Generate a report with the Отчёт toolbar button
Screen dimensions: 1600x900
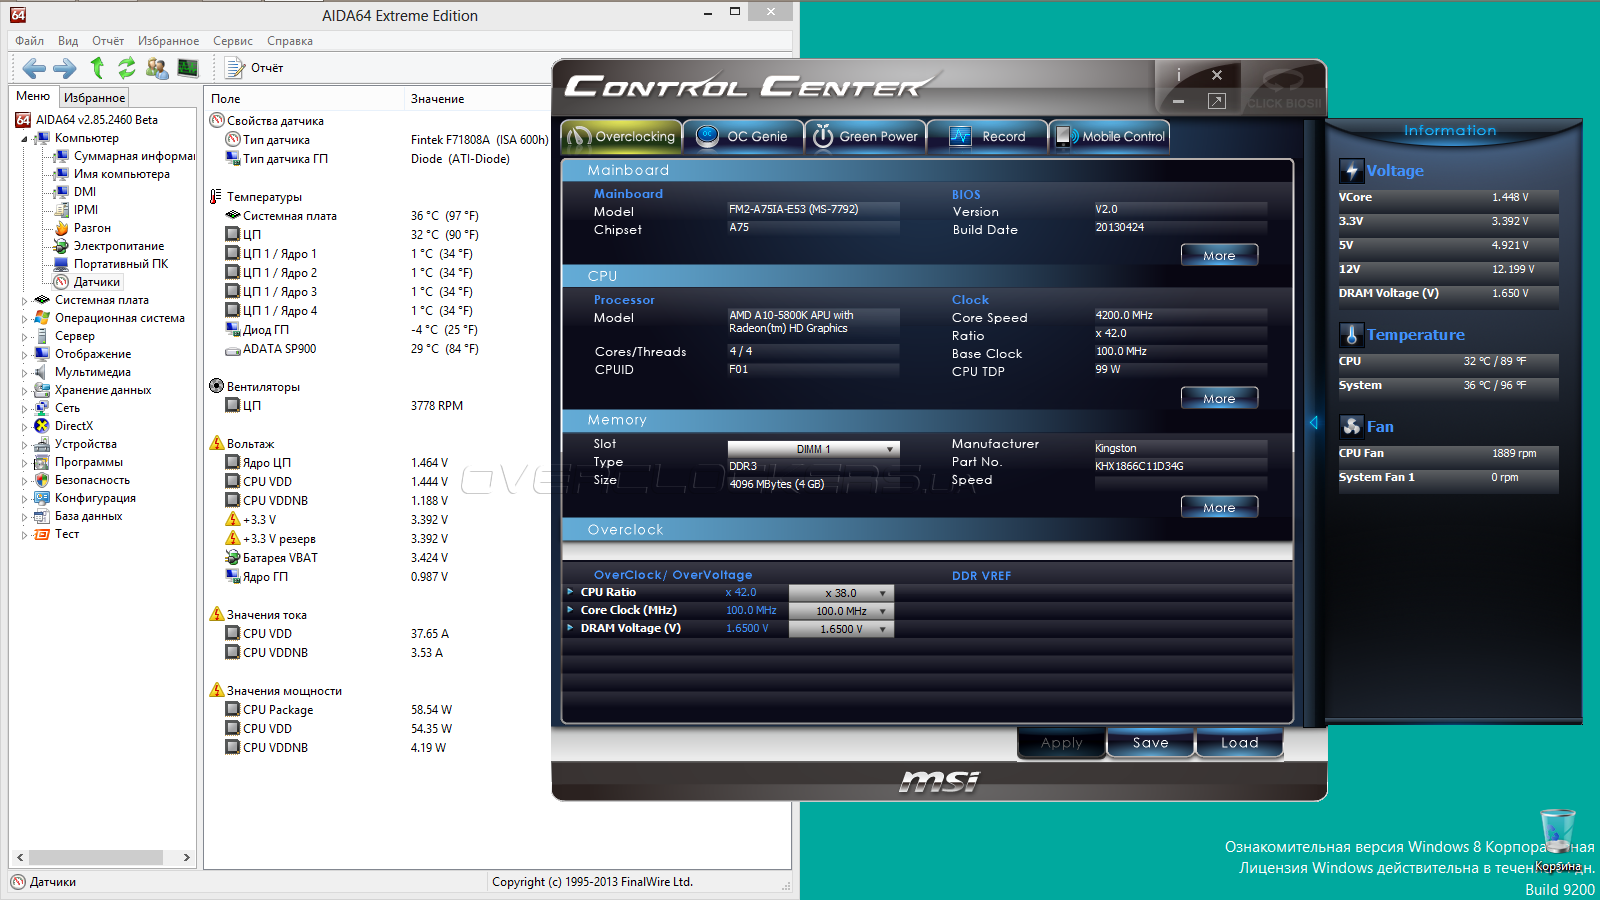(254, 68)
